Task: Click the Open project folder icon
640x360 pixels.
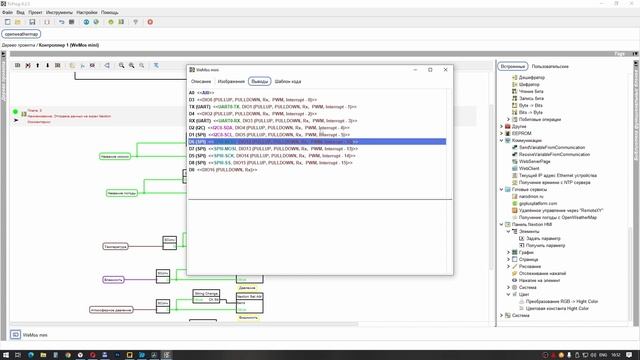Action: pyautogui.click(x=18, y=22)
